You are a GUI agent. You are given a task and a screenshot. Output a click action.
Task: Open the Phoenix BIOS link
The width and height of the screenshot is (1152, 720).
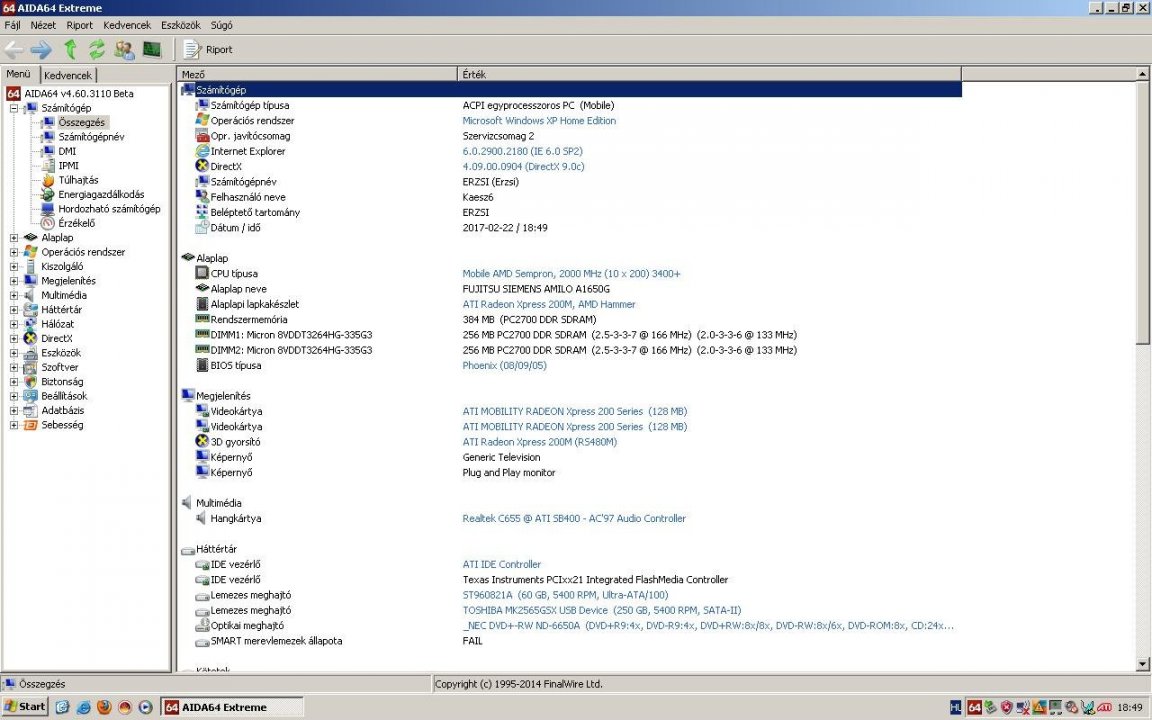coord(505,365)
